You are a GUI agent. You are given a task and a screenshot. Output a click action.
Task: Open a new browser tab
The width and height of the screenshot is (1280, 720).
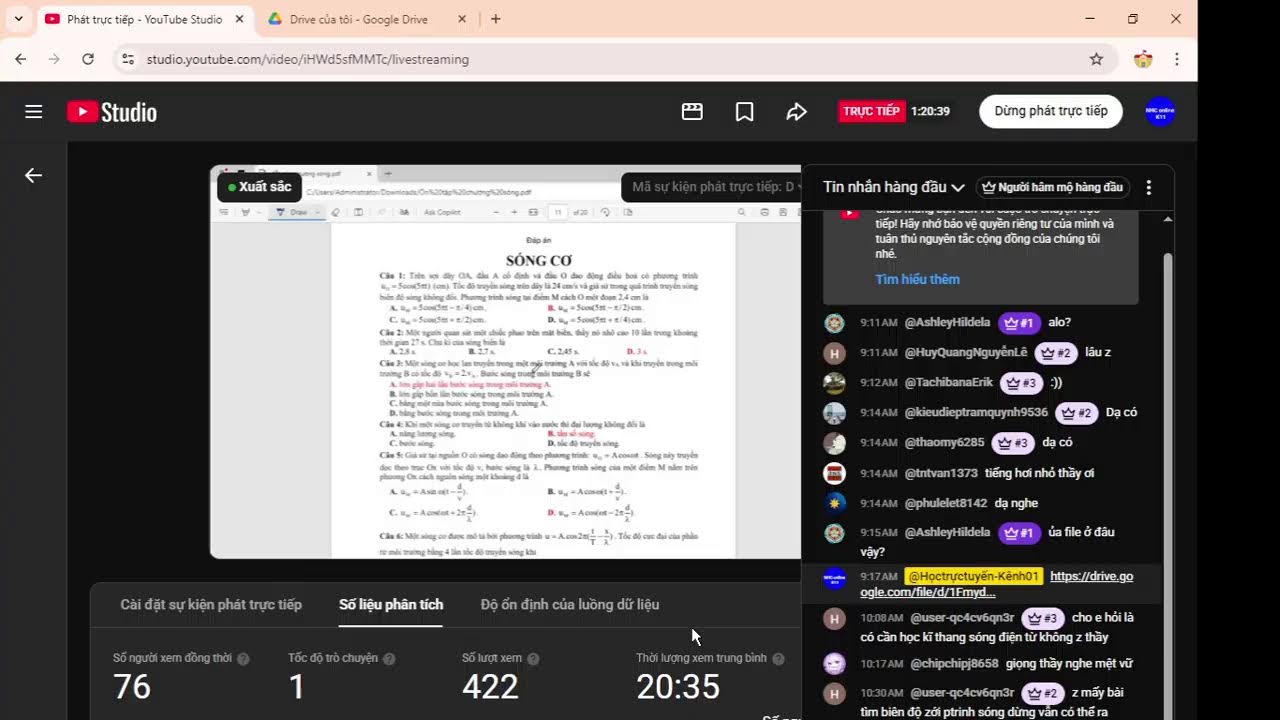[x=496, y=19]
